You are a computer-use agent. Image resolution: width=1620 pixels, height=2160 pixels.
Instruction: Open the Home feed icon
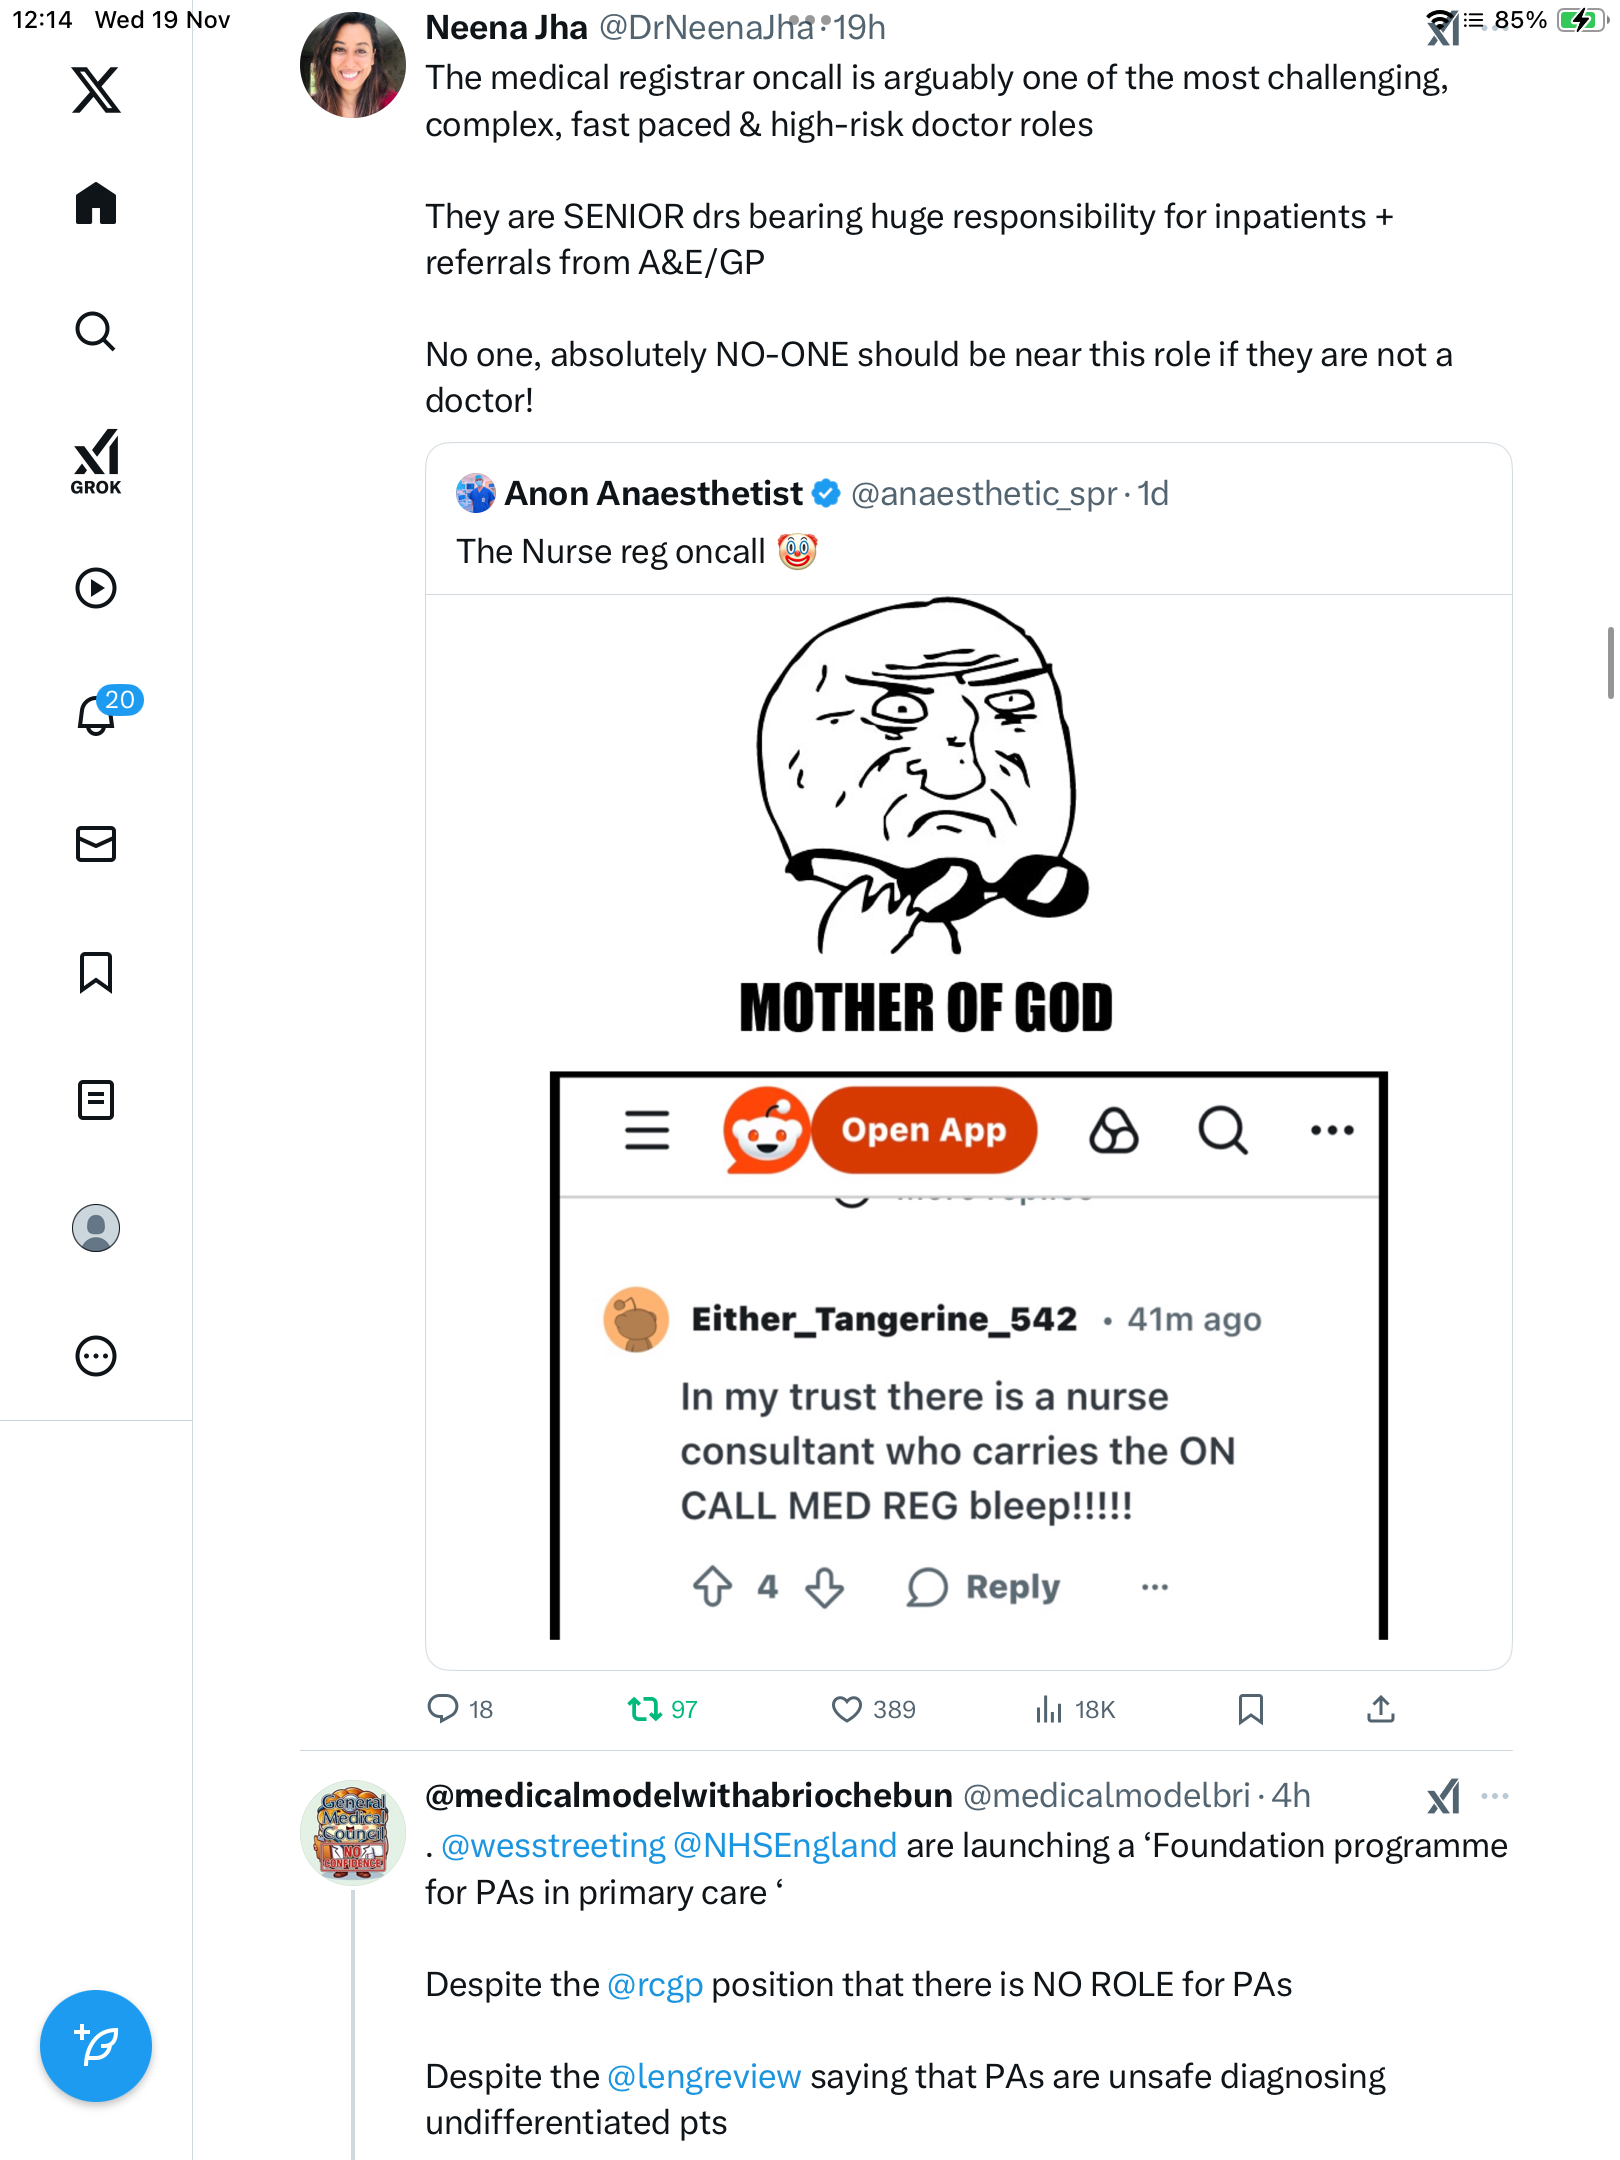96,204
